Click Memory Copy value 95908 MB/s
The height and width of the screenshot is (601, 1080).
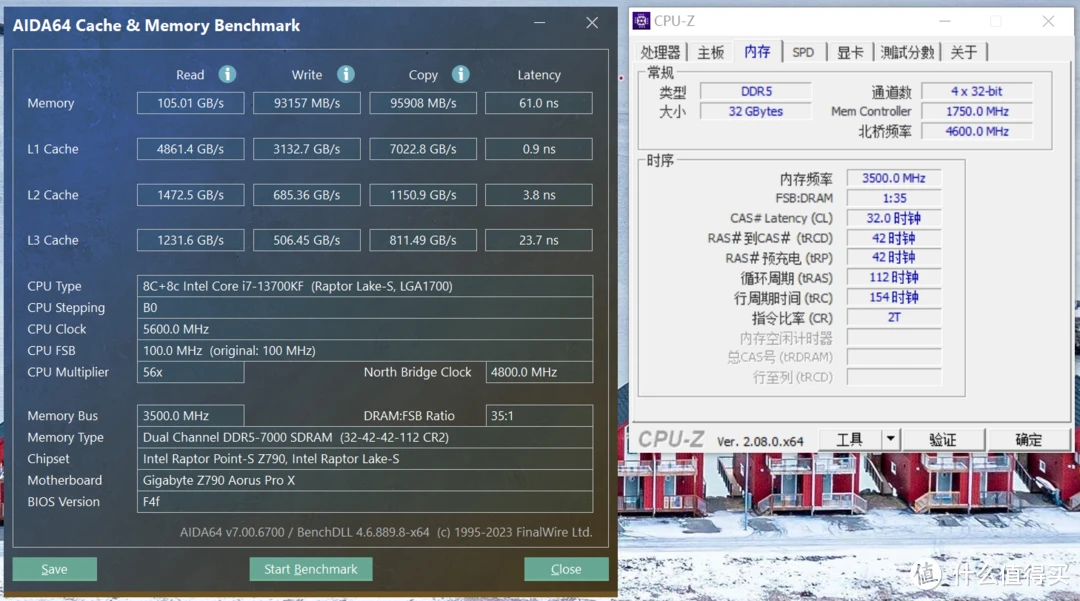click(x=423, y=103)
